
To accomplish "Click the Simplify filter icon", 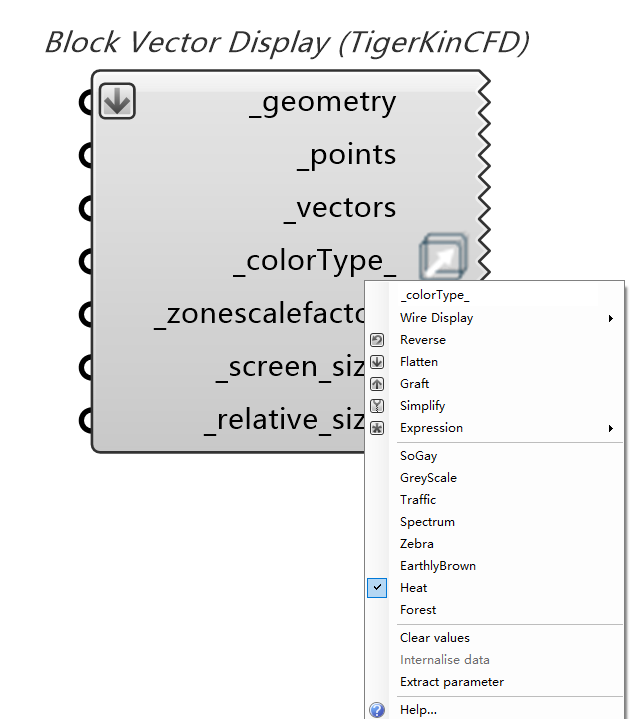I will 377,406.
